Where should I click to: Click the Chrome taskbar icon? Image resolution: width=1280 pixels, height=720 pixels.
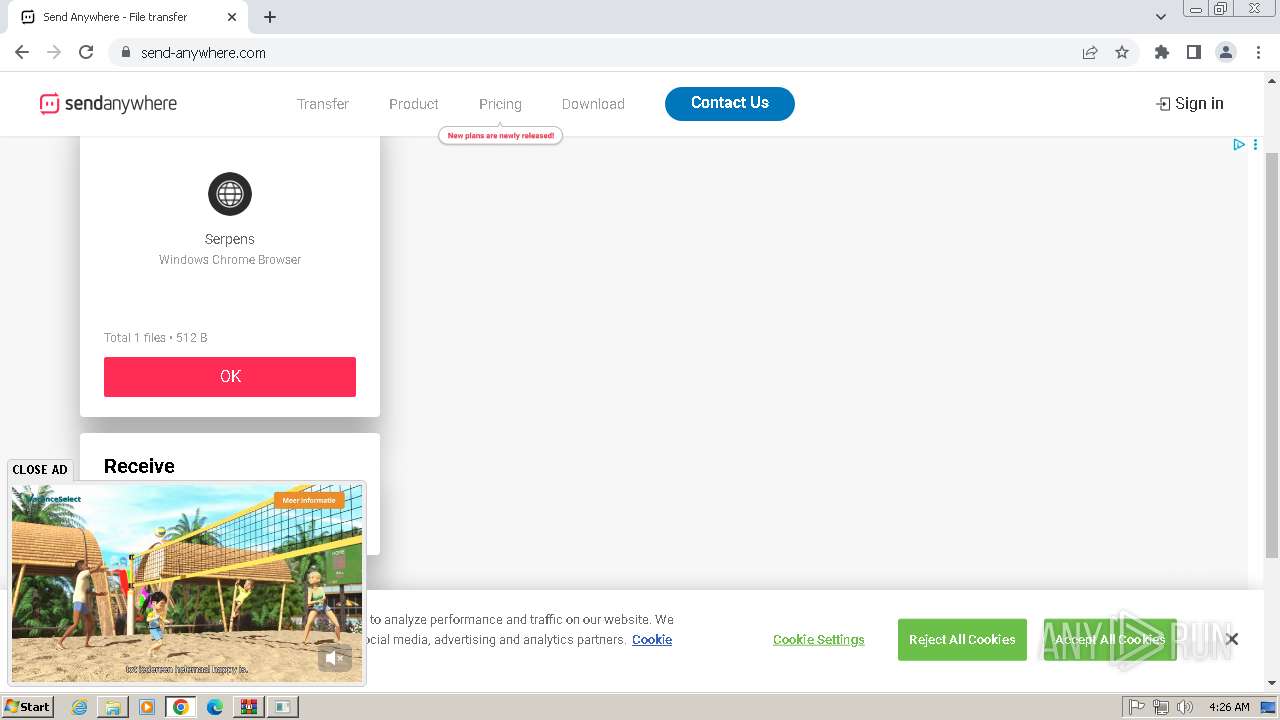point(181,707)
